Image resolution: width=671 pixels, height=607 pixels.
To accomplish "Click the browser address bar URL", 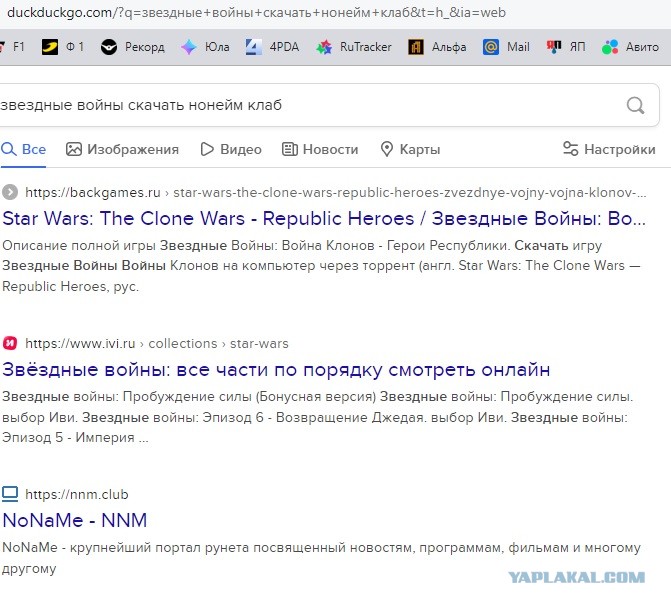I will click(x=256, y=13).
